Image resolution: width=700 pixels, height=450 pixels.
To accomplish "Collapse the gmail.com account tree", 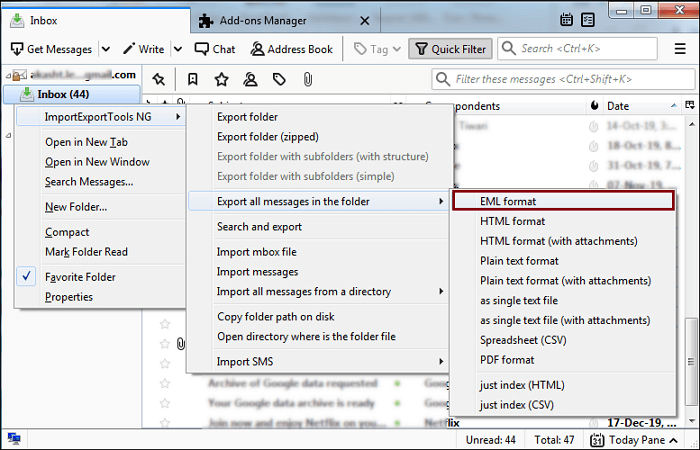I will click(8, 76).
